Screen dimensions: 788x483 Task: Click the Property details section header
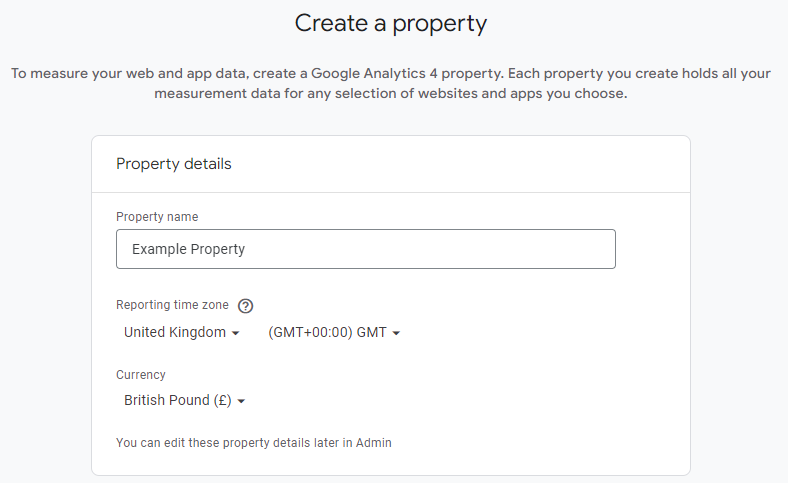(x=174, y=164)
